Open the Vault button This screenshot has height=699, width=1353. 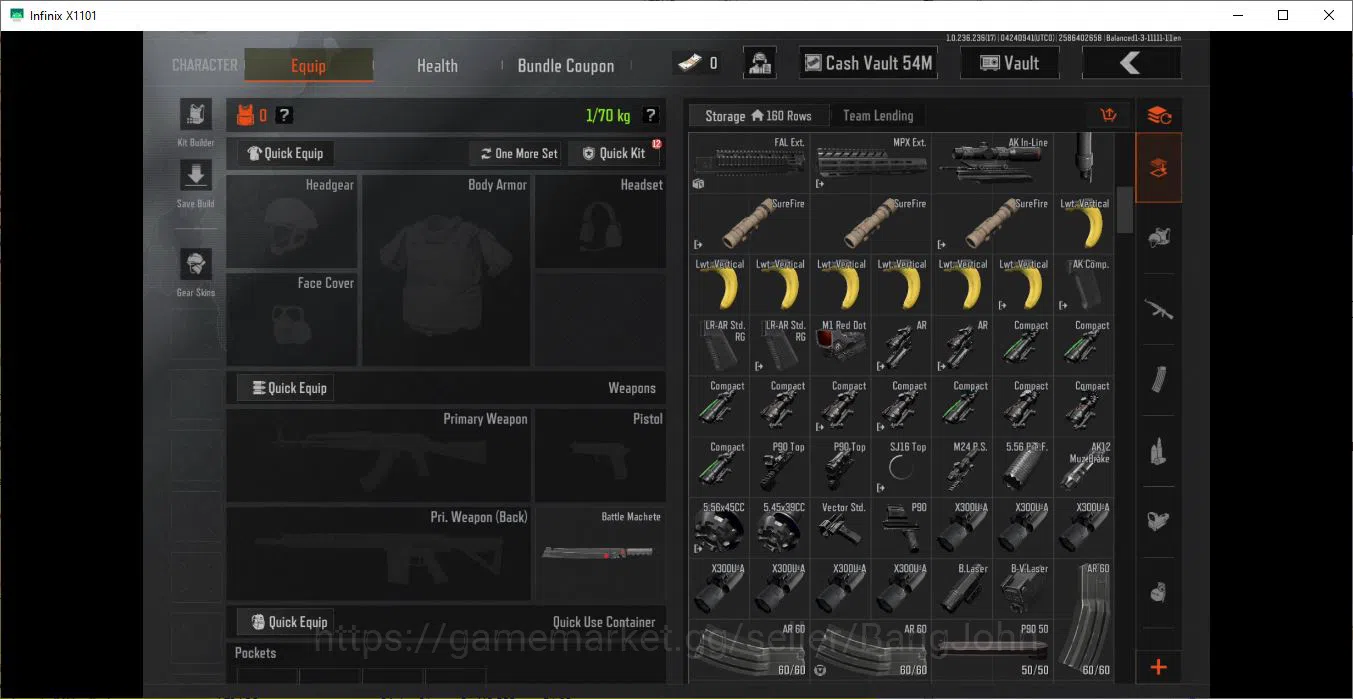pyautogui.click(x=1010, y=63)
